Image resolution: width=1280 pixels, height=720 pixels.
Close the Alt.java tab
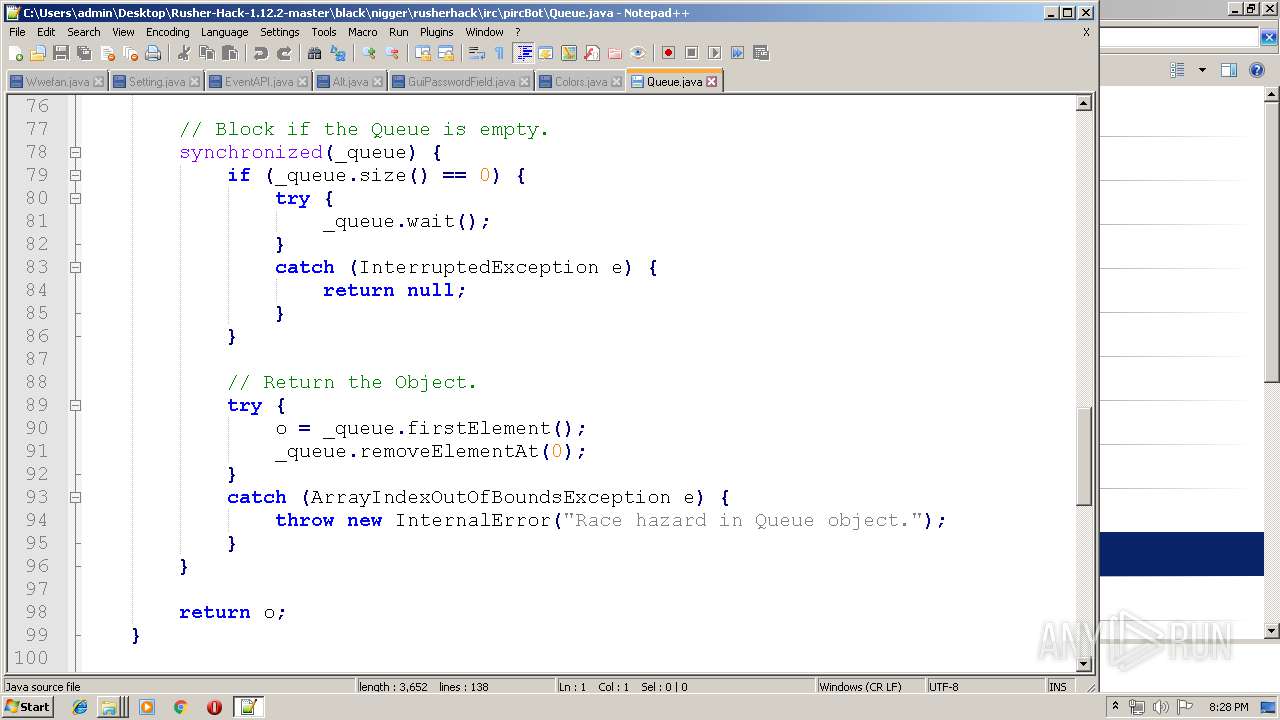click(x=377, y=82)
